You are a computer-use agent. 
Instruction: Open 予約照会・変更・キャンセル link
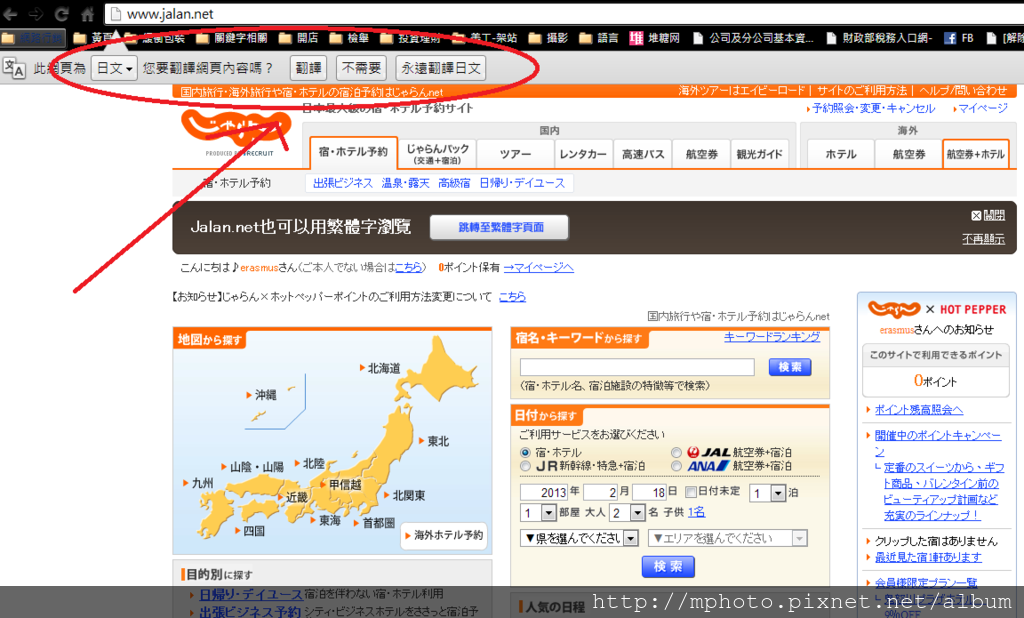pos(873,108)
